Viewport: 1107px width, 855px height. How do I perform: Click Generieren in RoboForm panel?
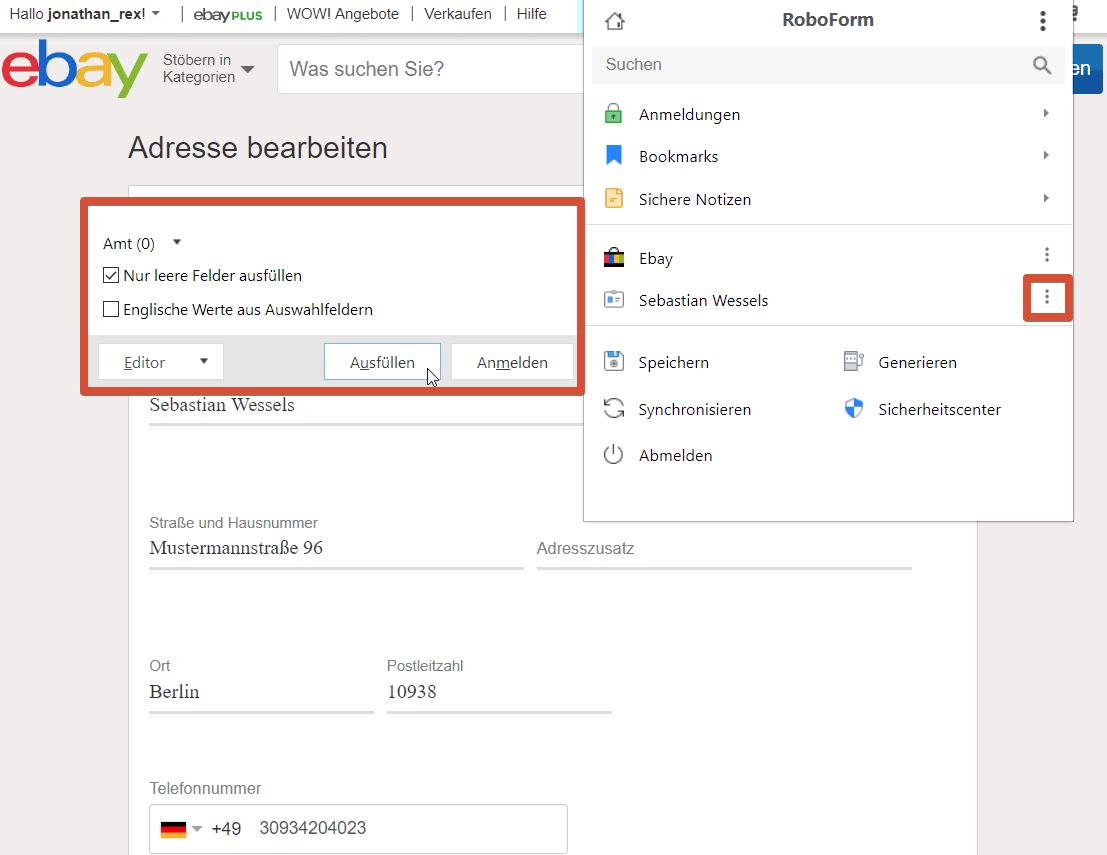pos(917,362)
